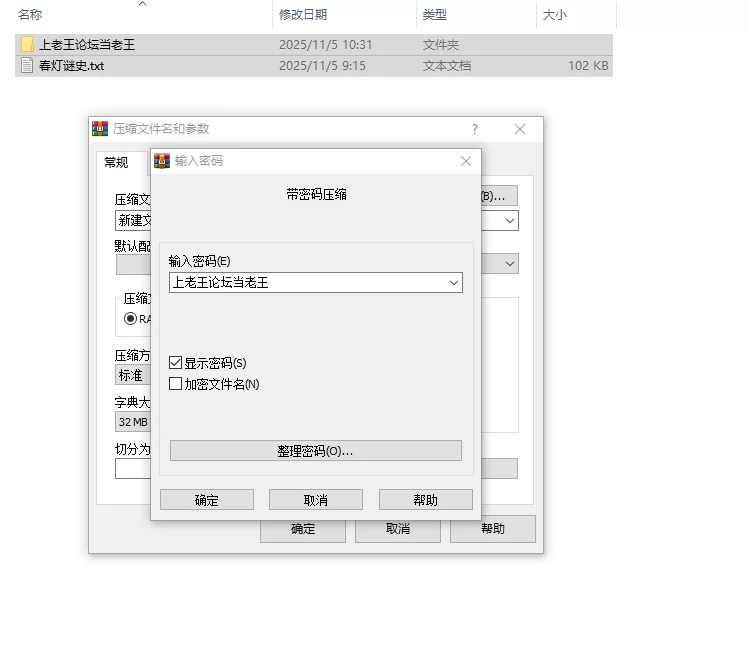747x664 pixels.
Task: Expand the archive name dropdown in background window
Action: [x=510, y=221]
